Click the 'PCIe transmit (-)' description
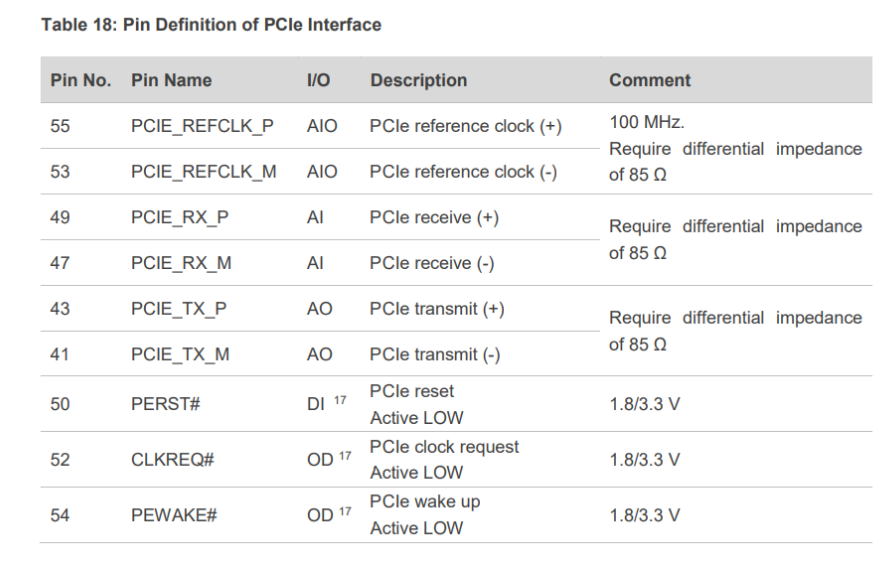896x564 pixels. (x=434, y=354)
